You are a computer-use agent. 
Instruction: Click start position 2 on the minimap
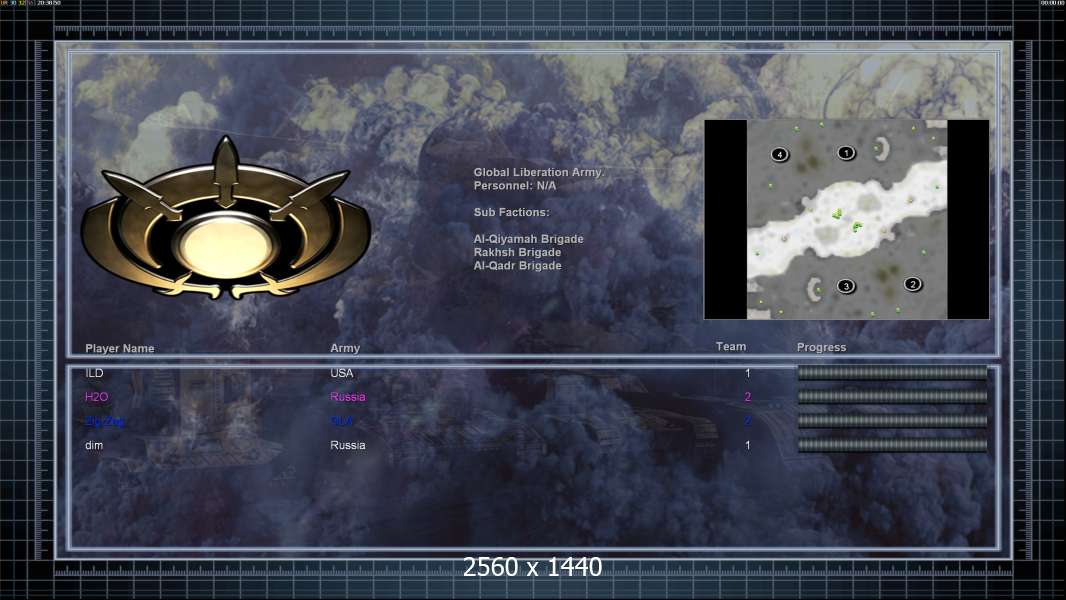[912, 284]
